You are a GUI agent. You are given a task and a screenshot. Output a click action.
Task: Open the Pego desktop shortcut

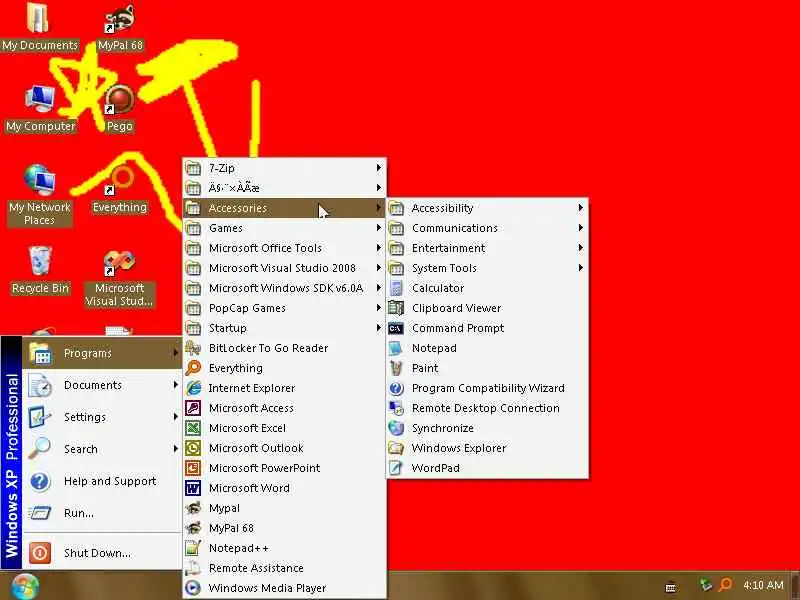click(x=119, y=109)
